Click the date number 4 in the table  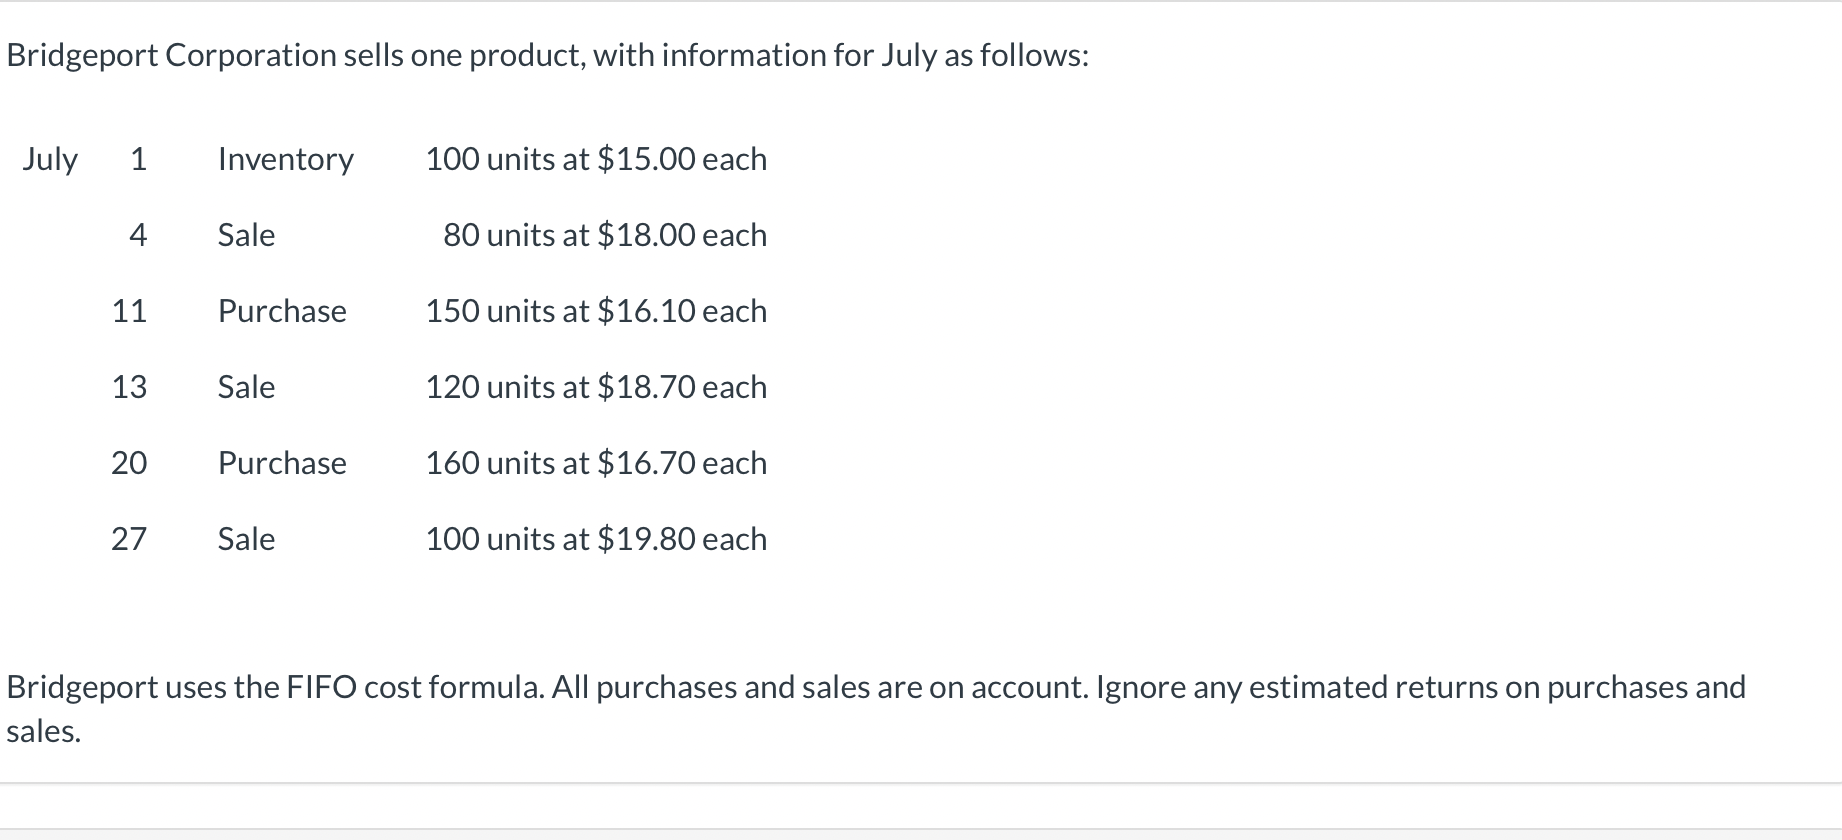tap(138, 235)
